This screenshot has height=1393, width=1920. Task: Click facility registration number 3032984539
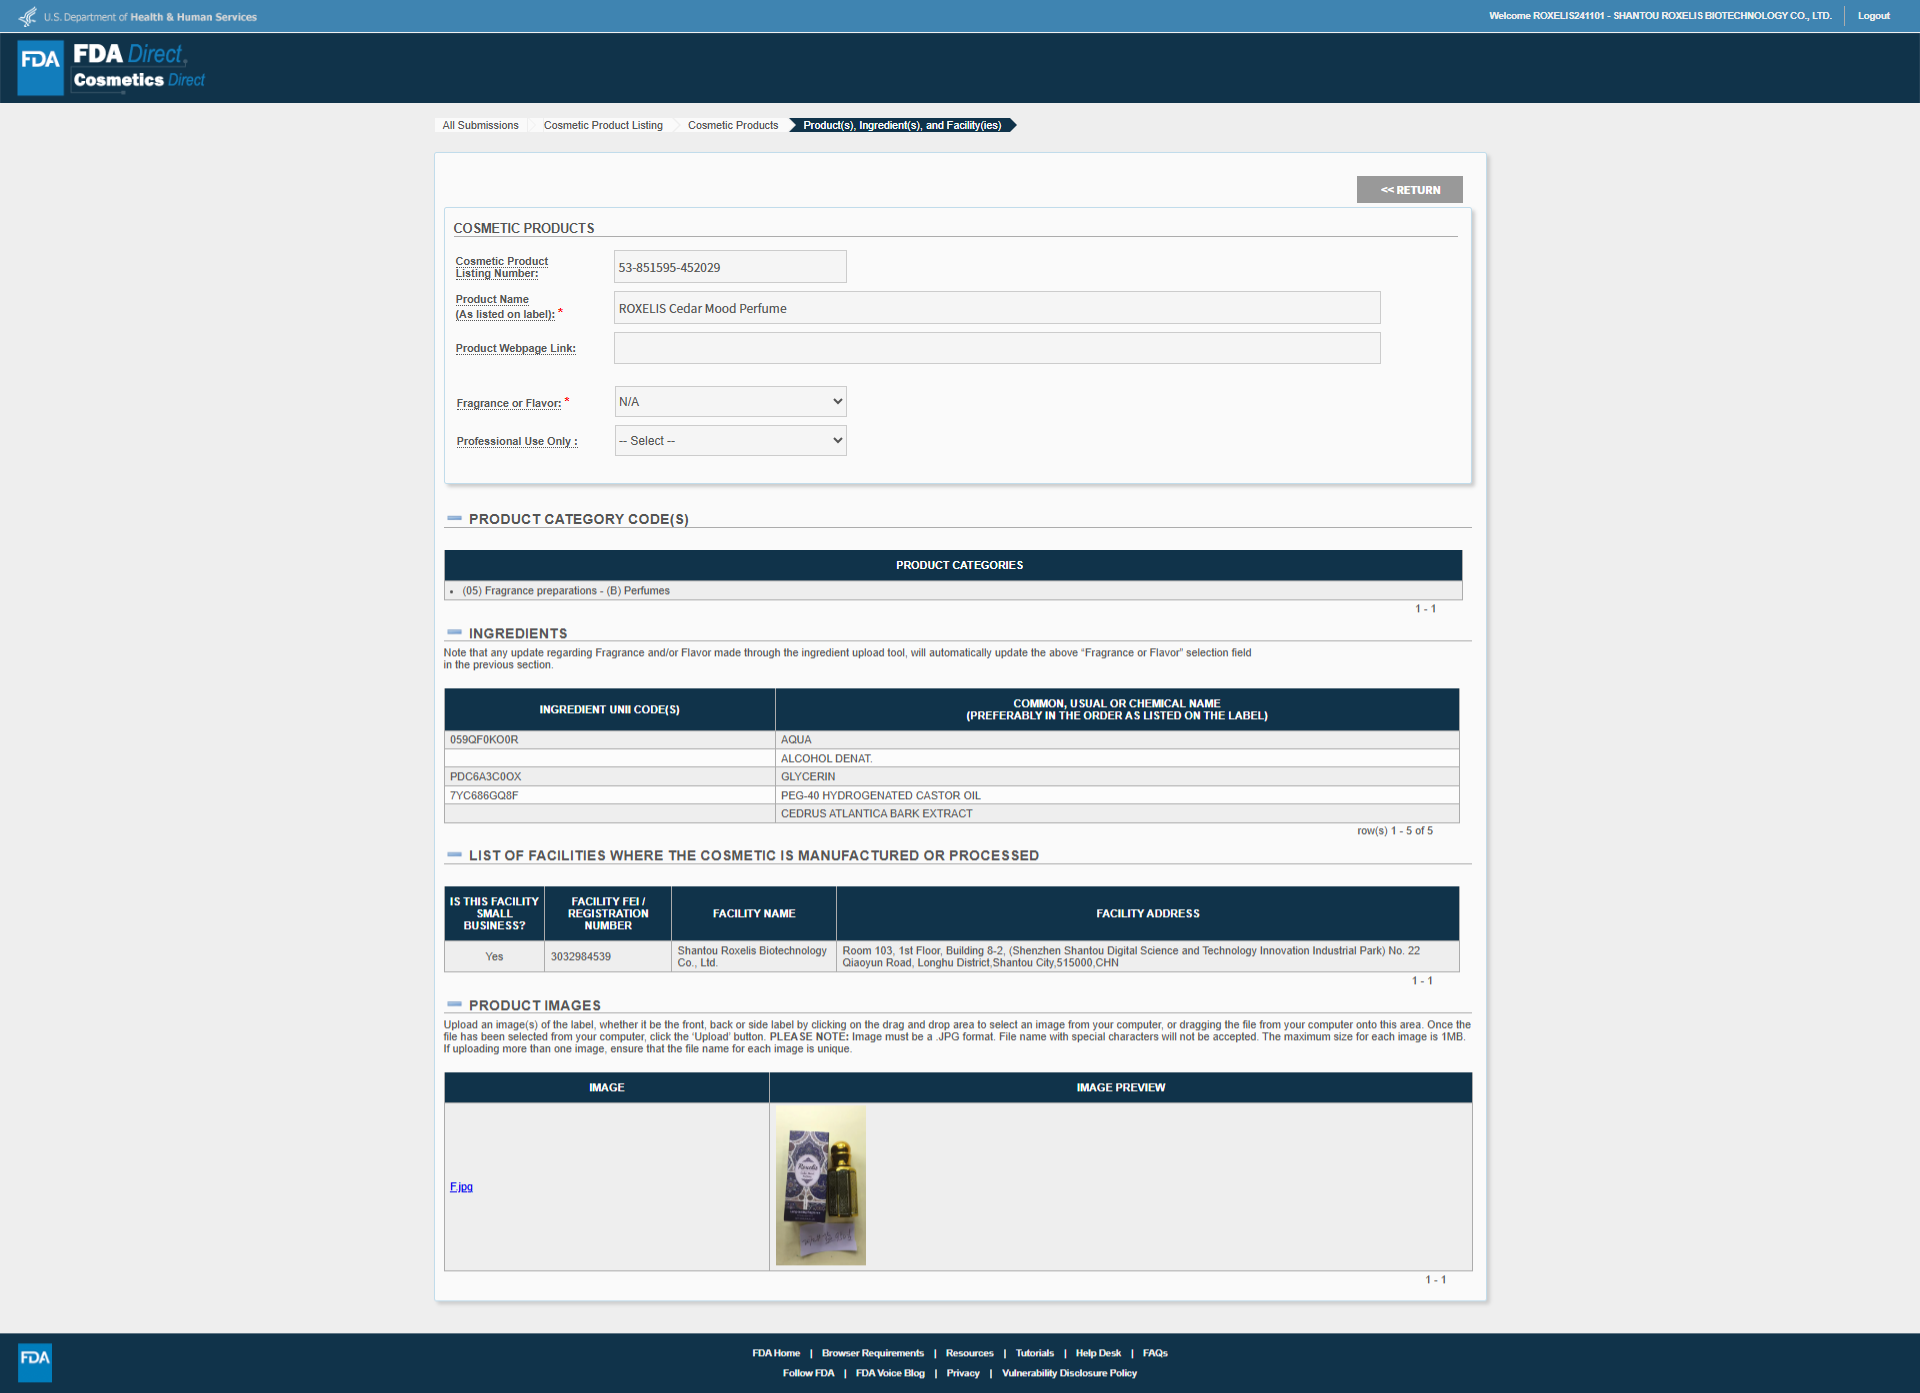(x=608, y=957)
